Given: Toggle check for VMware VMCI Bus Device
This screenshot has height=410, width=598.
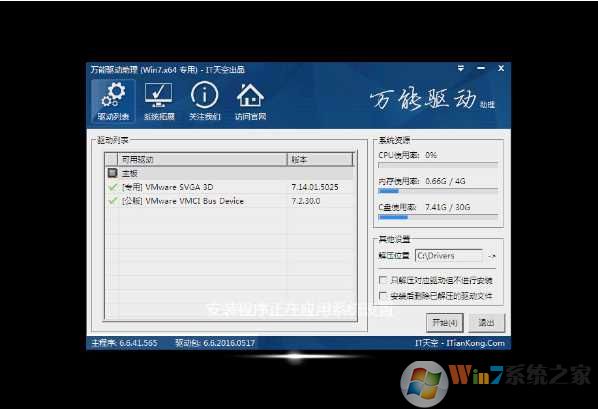Looking at the screenshot, I should (x=113, y=201).
